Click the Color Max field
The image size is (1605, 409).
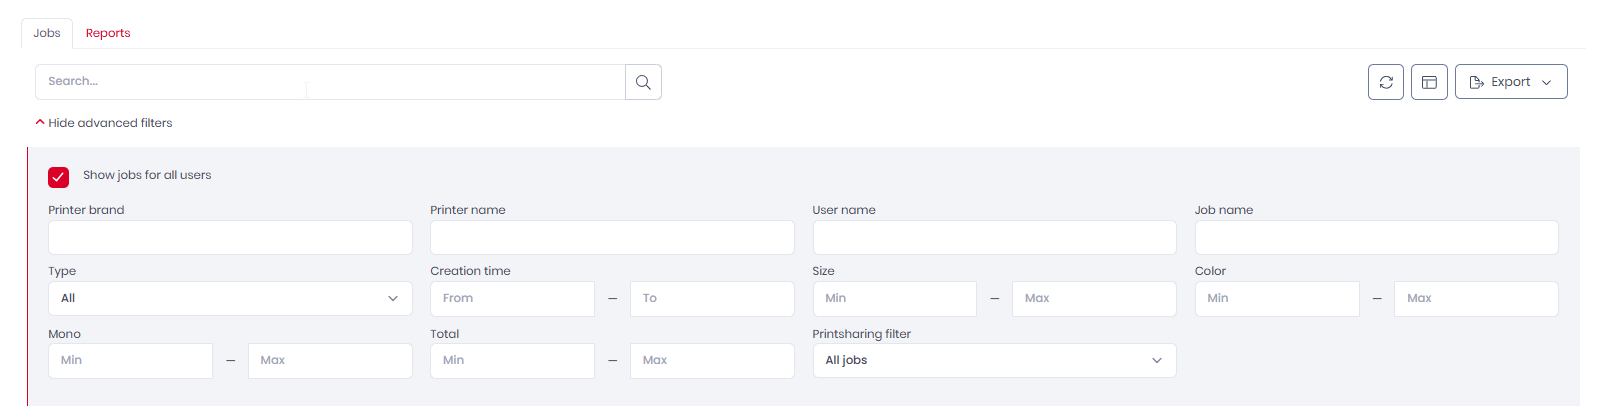click(x=1476, y=299)
